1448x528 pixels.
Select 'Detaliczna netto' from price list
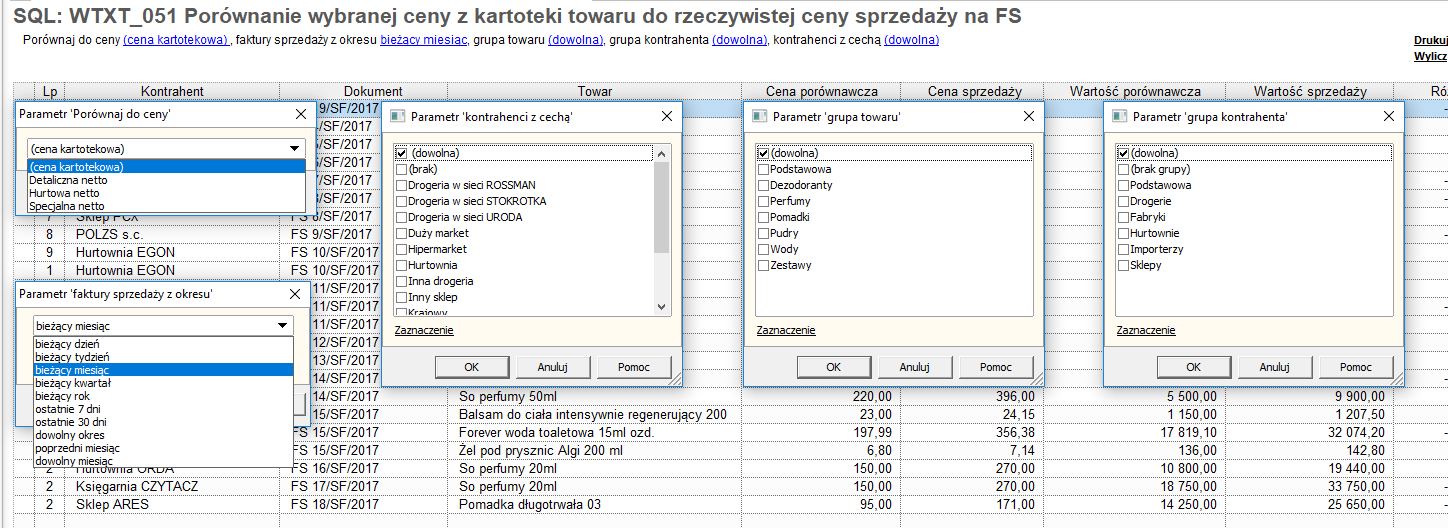click(167, 180)
